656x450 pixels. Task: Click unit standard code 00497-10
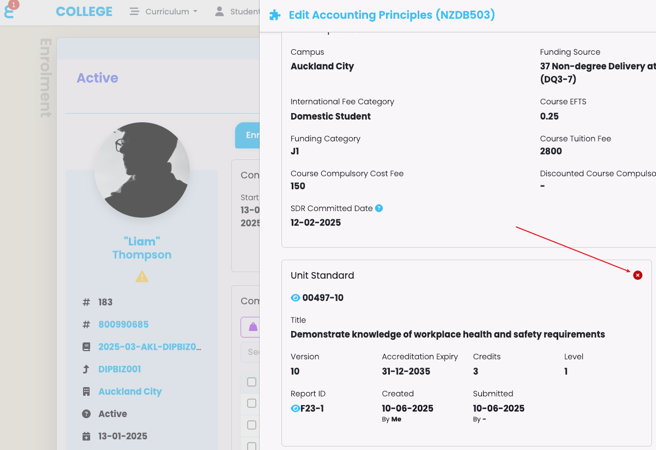323,298
